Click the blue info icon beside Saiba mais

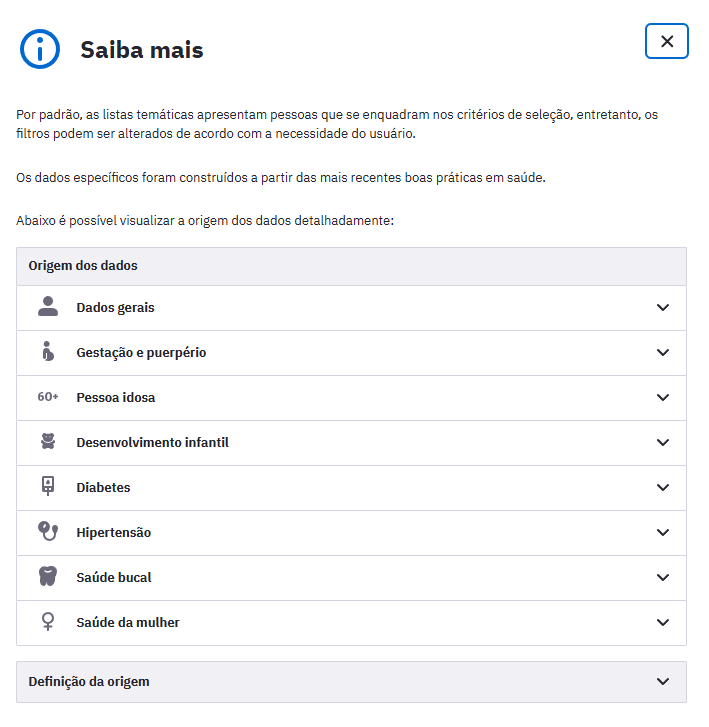tap(41, 48)
